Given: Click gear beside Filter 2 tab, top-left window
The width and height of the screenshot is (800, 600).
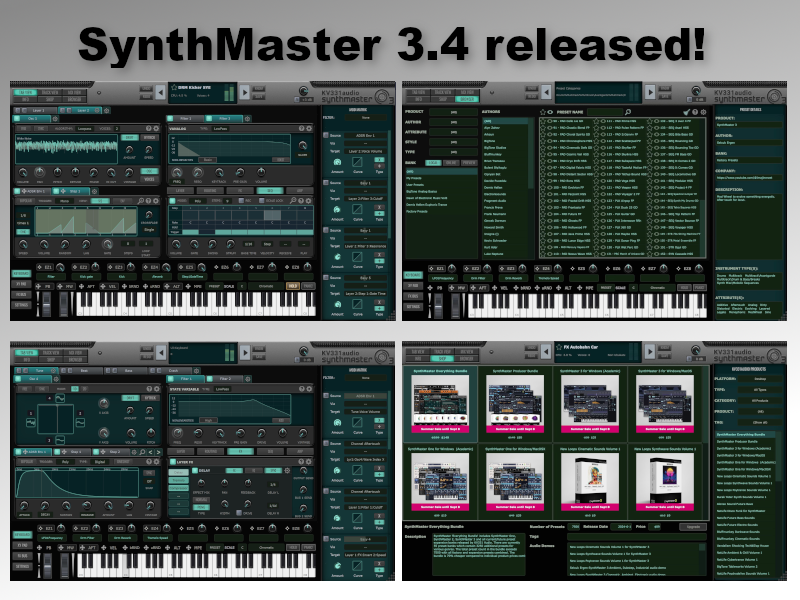Looking at the screenshot, I should pos(247,119).
